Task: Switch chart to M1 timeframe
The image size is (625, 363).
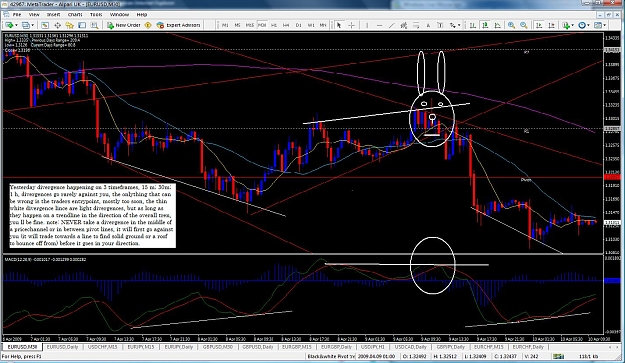Action: (x=225, y=25)
